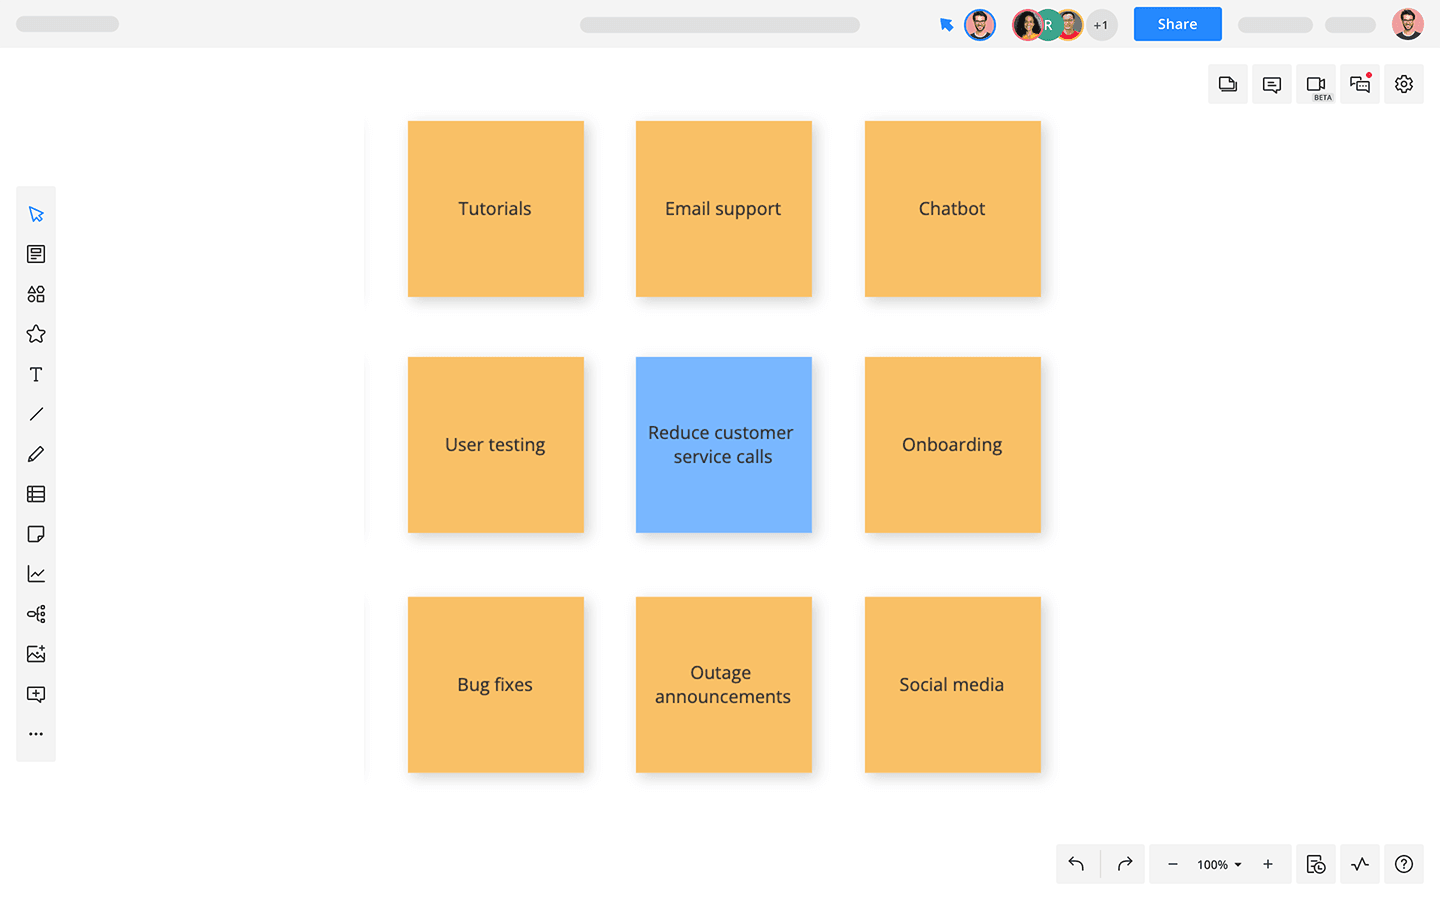Open the image insert tool
Image resolution: width=1440 pixels, height=900 pixels.
[36, 654]
